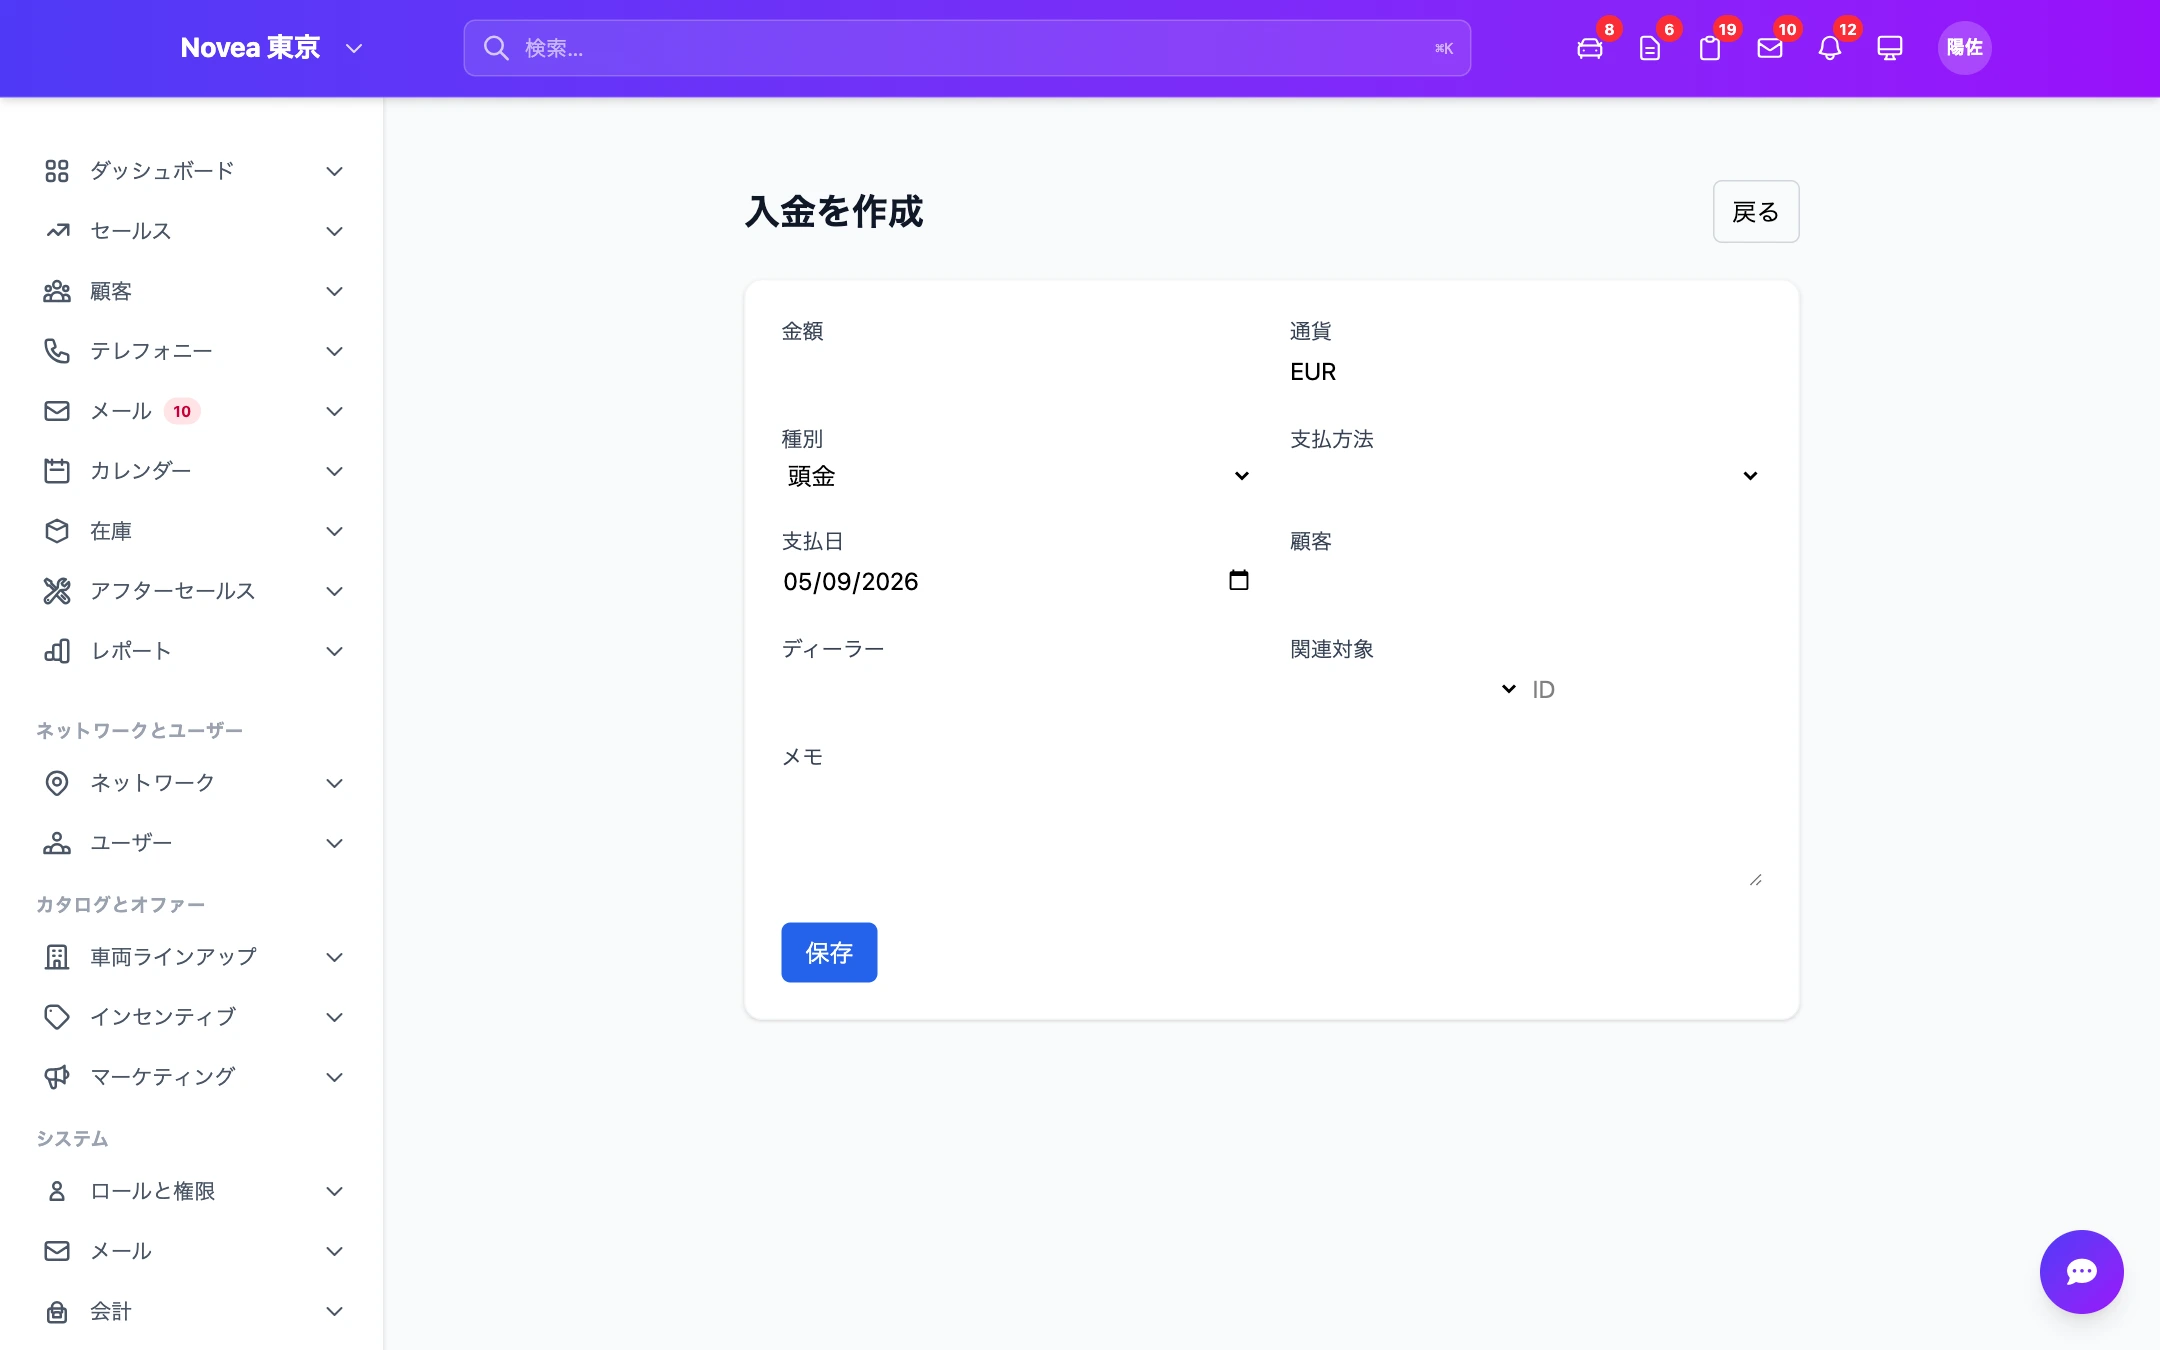Open the レポート menu item

click(x=194, y=651)
